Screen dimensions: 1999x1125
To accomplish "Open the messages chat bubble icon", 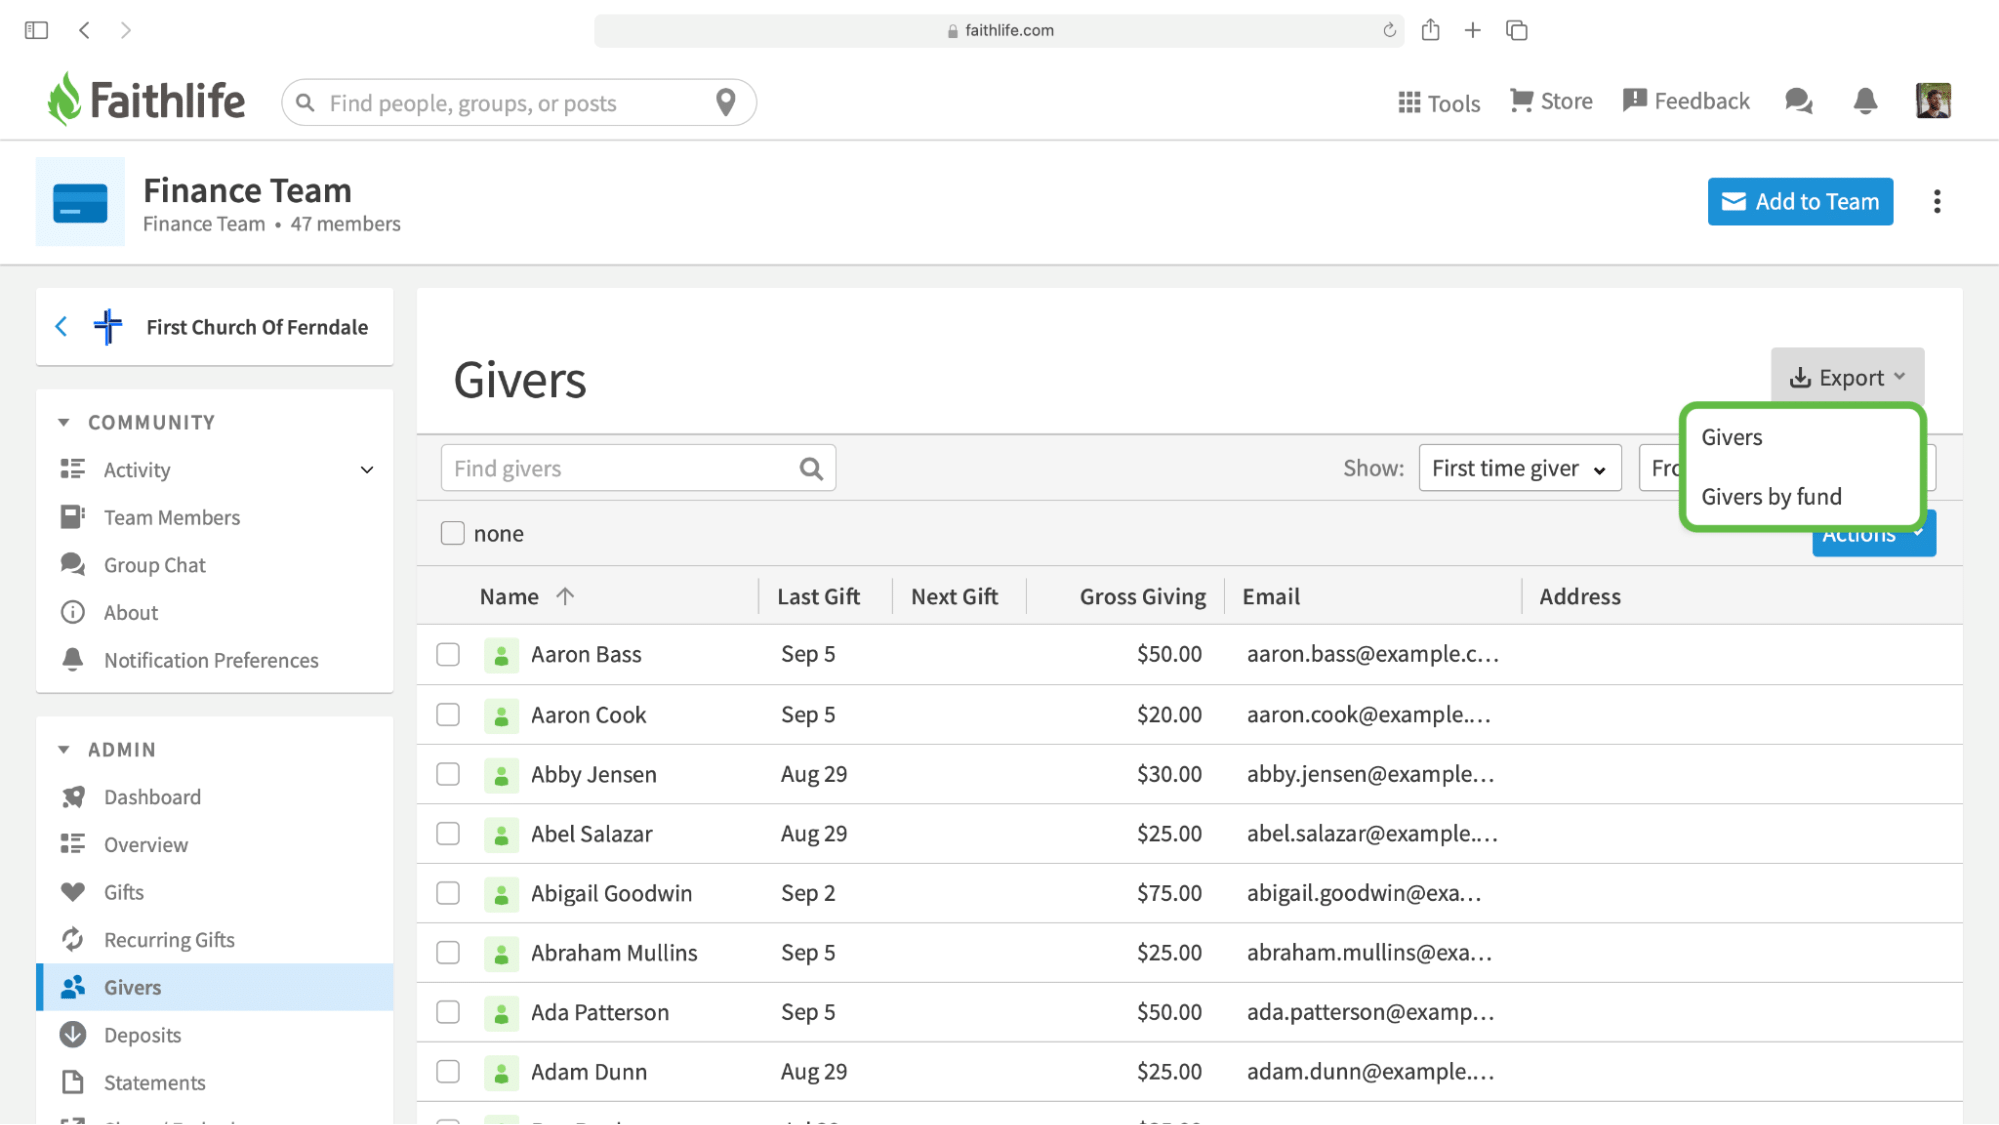I will pyautogui.click(x=1799, y=101).
